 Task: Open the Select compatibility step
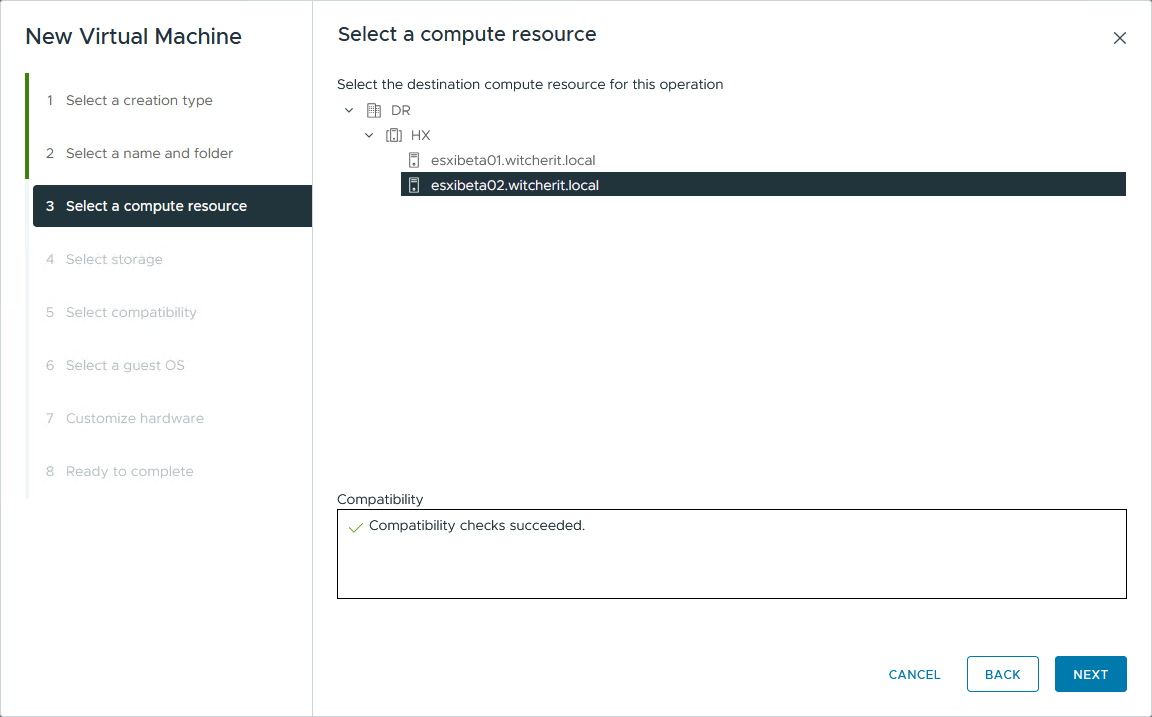(131, 312)
